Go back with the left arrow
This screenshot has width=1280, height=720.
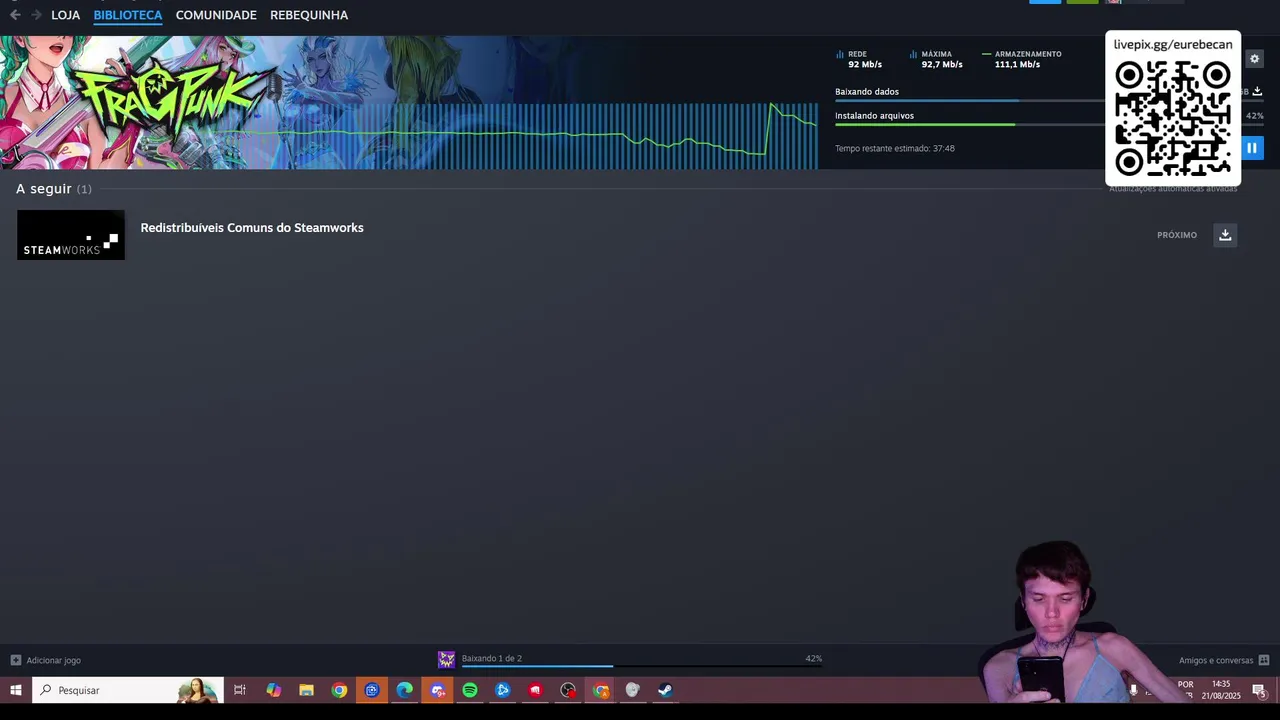[15, 15]
